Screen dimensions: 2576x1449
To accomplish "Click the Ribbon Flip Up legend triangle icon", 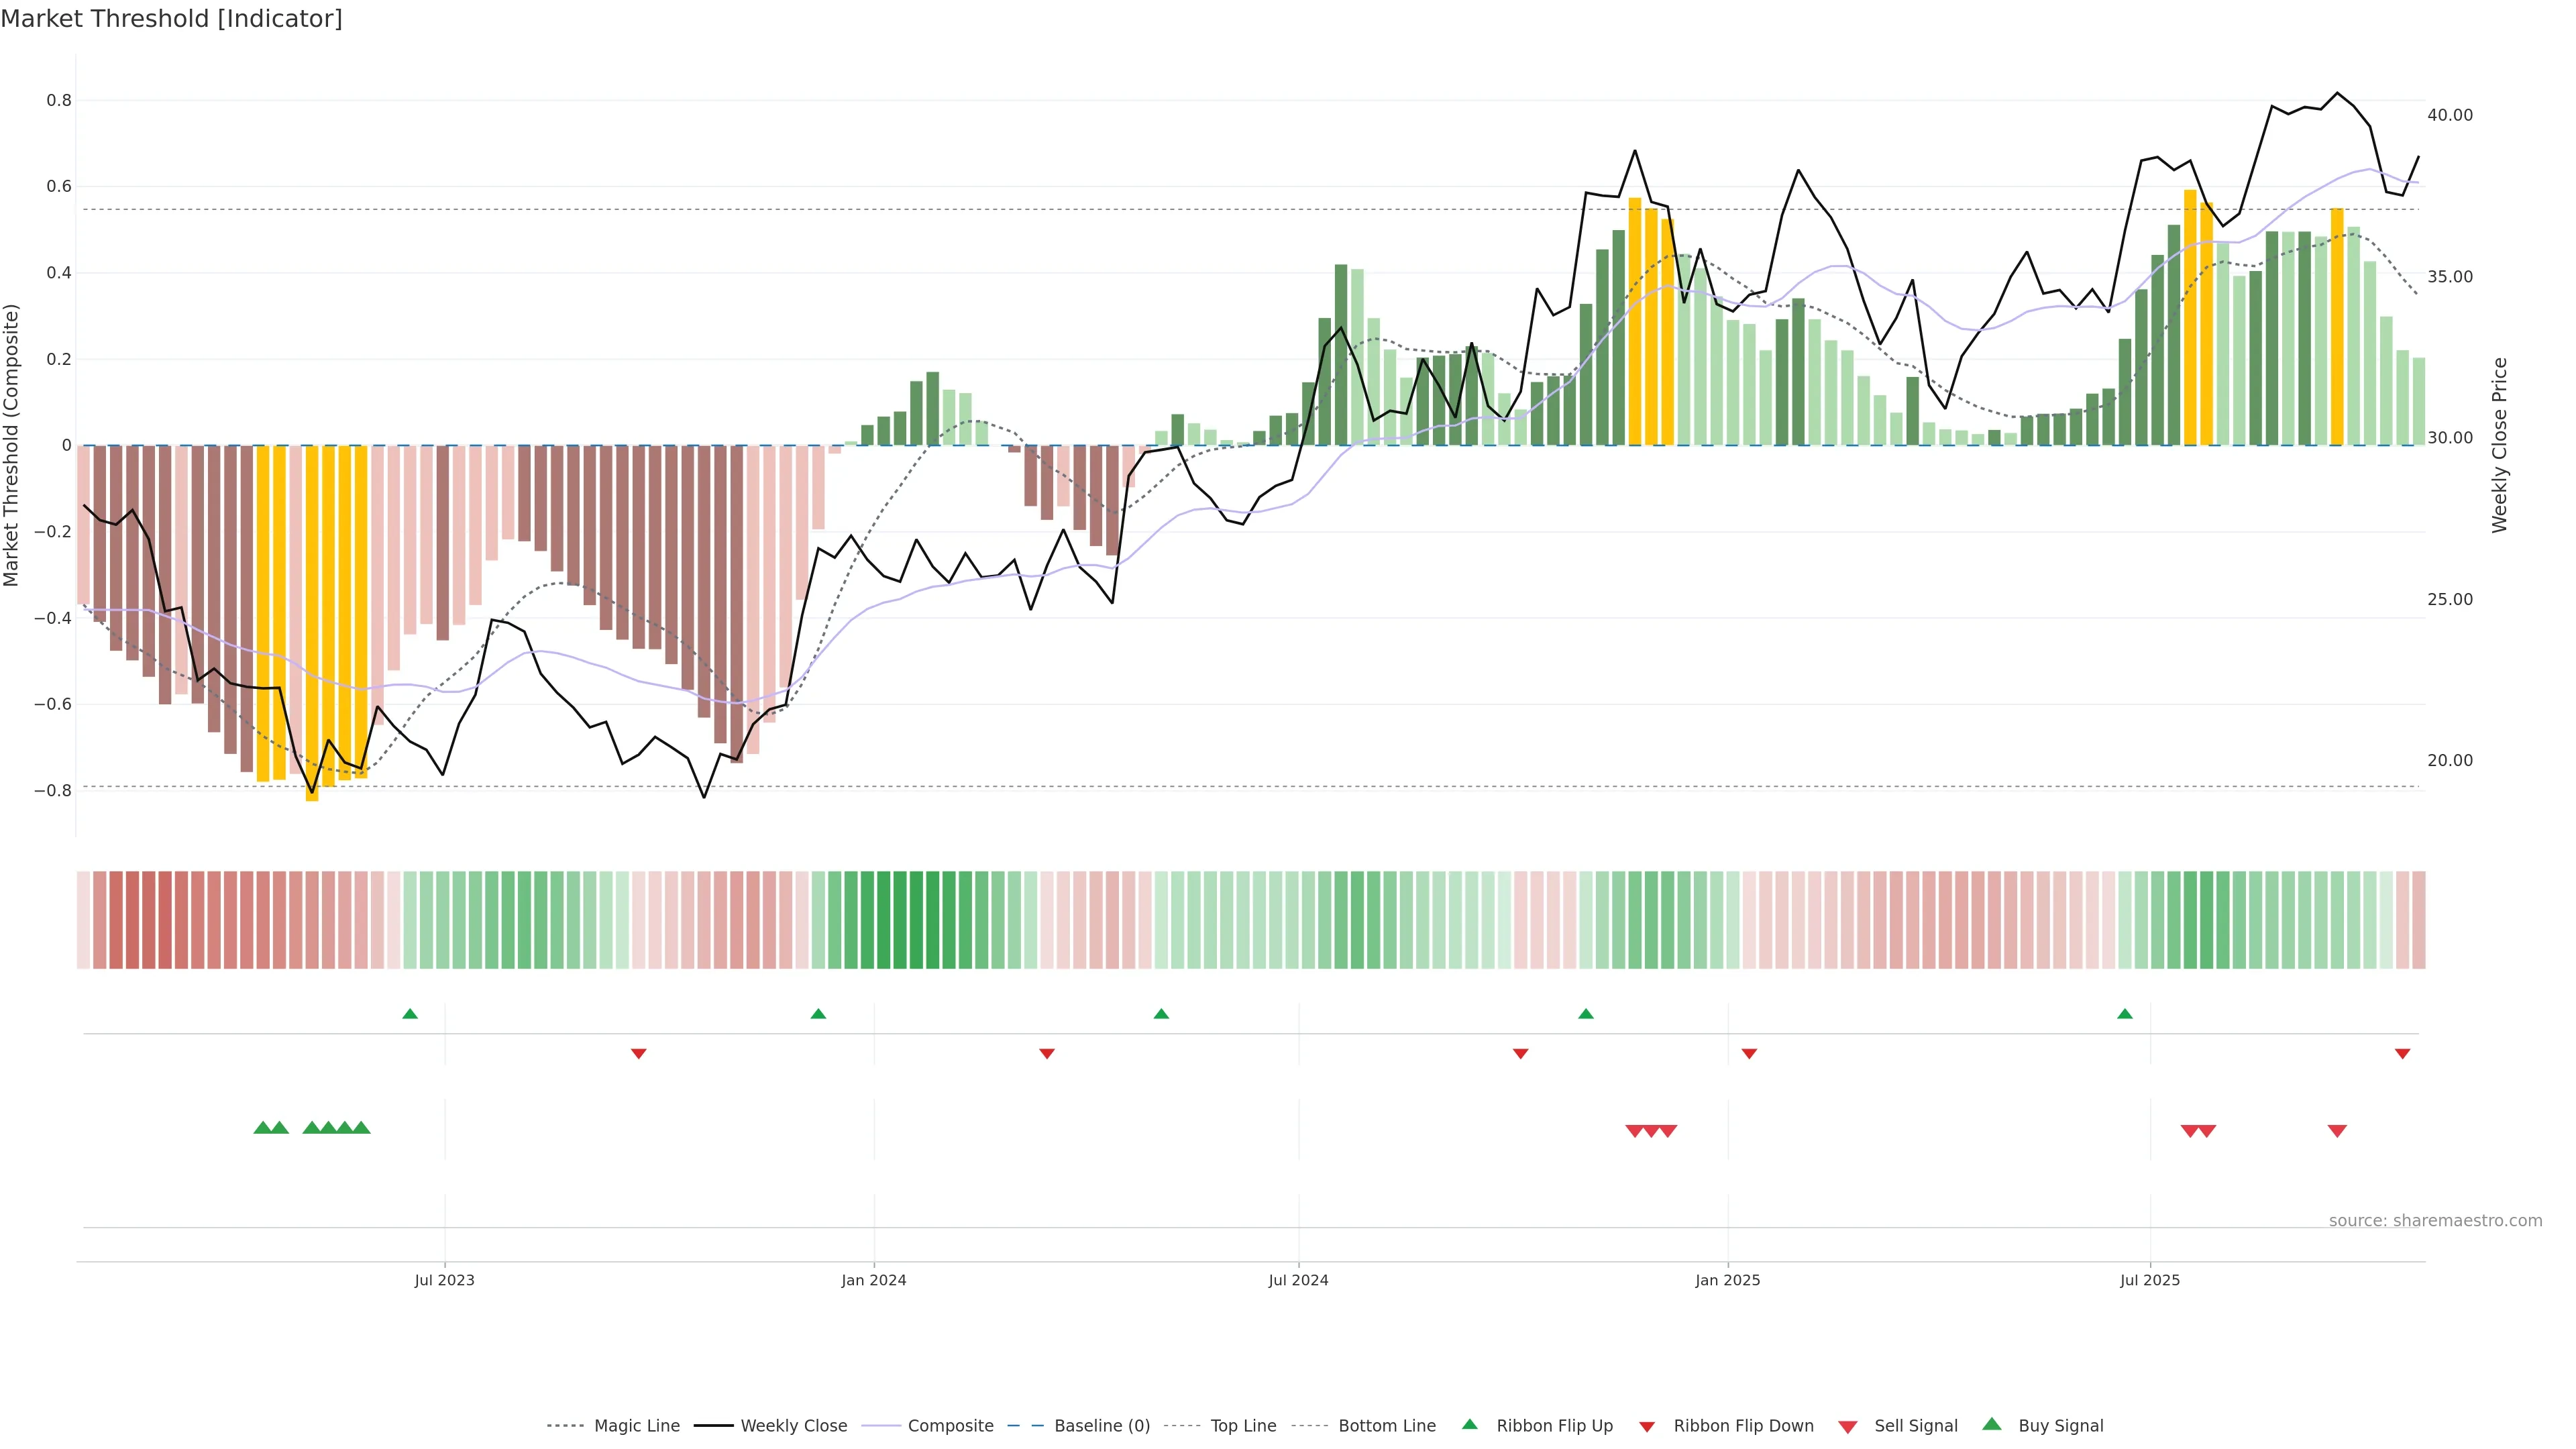I will [1469, 1424].
